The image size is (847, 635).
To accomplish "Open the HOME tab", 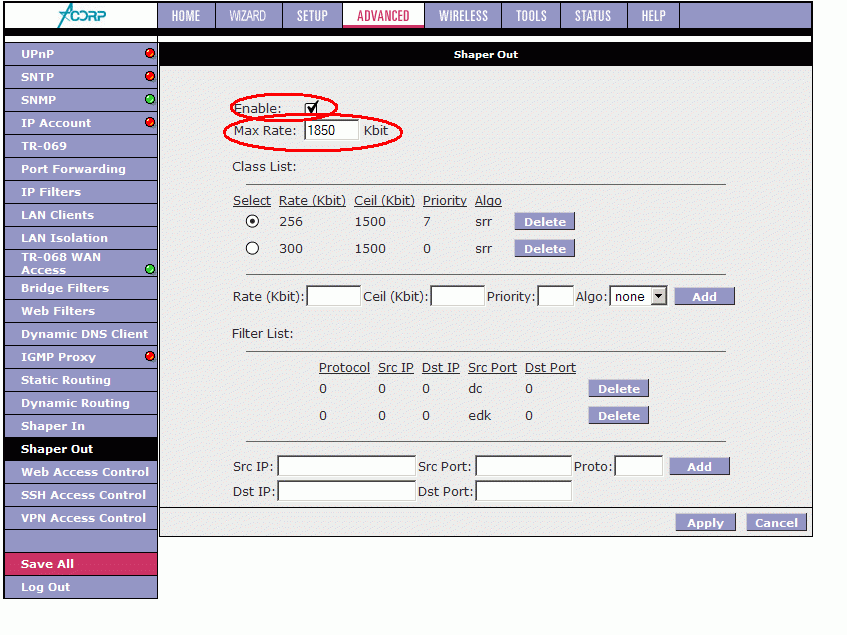I will (x=186, y=16).
